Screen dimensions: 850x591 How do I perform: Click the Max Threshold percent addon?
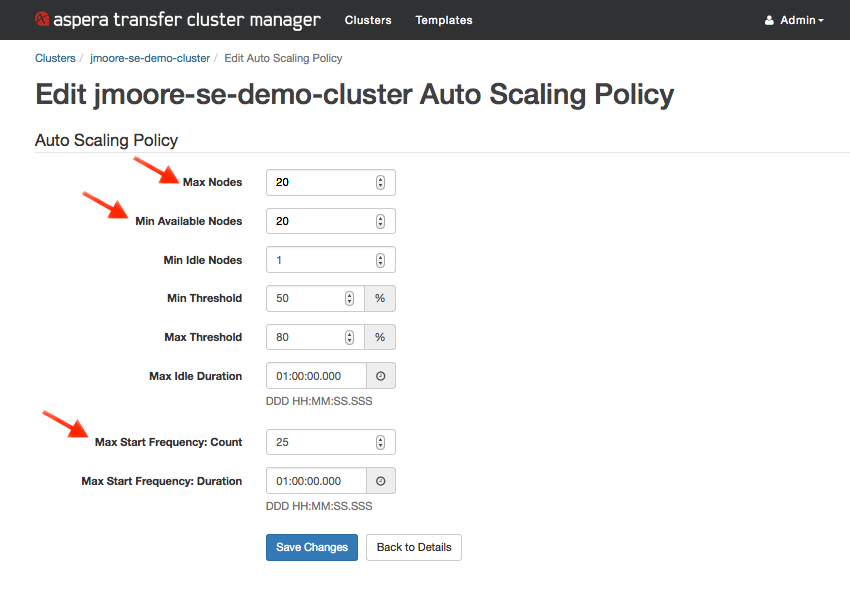(380, 337)
